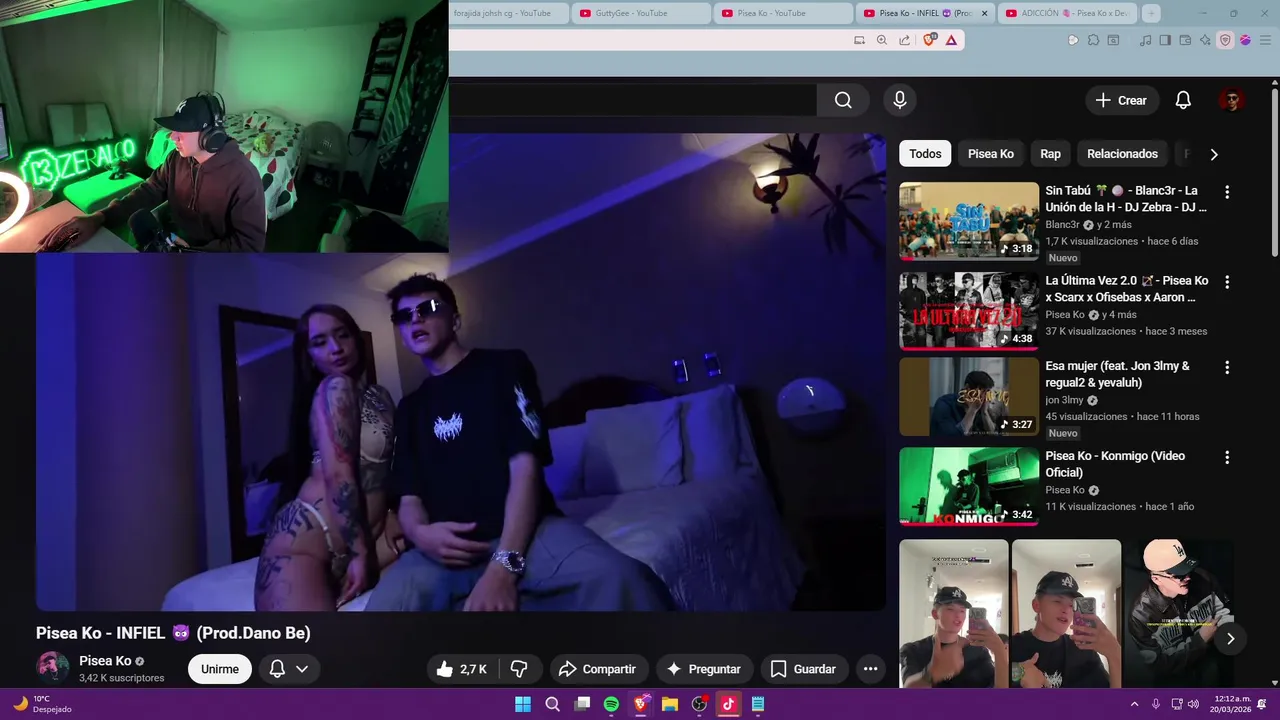Switch to the Pisea Ko - YouTube tab
1280x720 pixels.
(783, 13)
